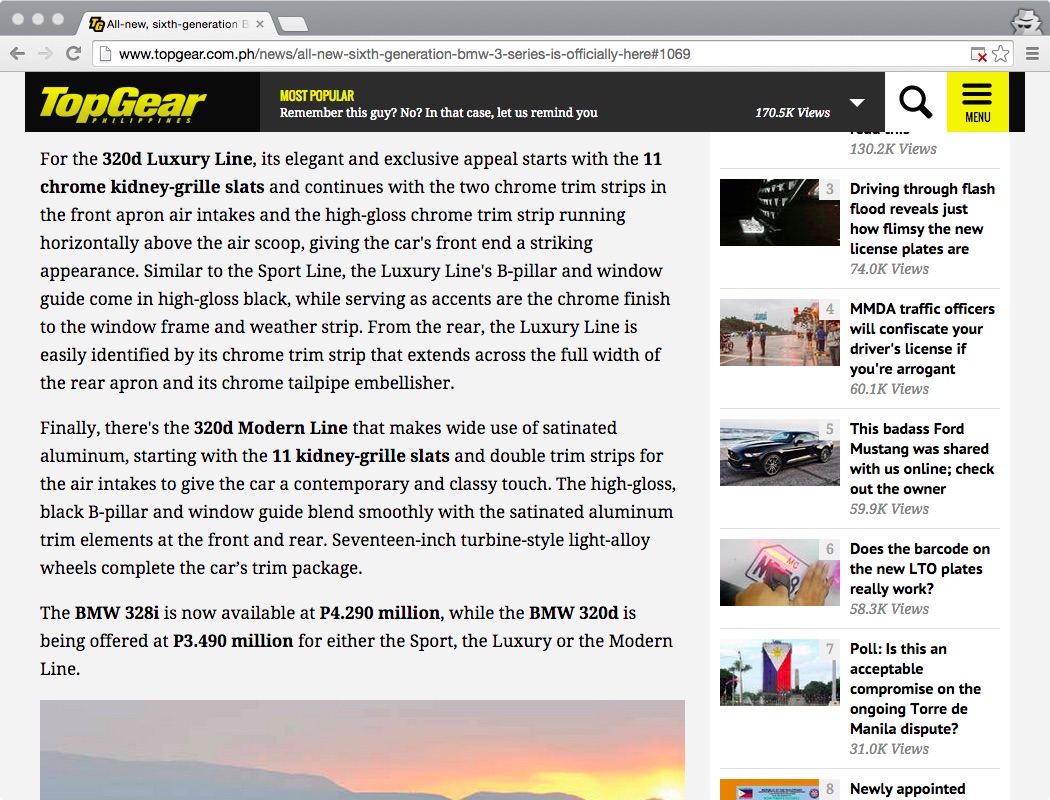Click the LTO barcode plate thumbnail
Image resolution: width=1050 pixels, height=800 pixels.
pos(779,572)
